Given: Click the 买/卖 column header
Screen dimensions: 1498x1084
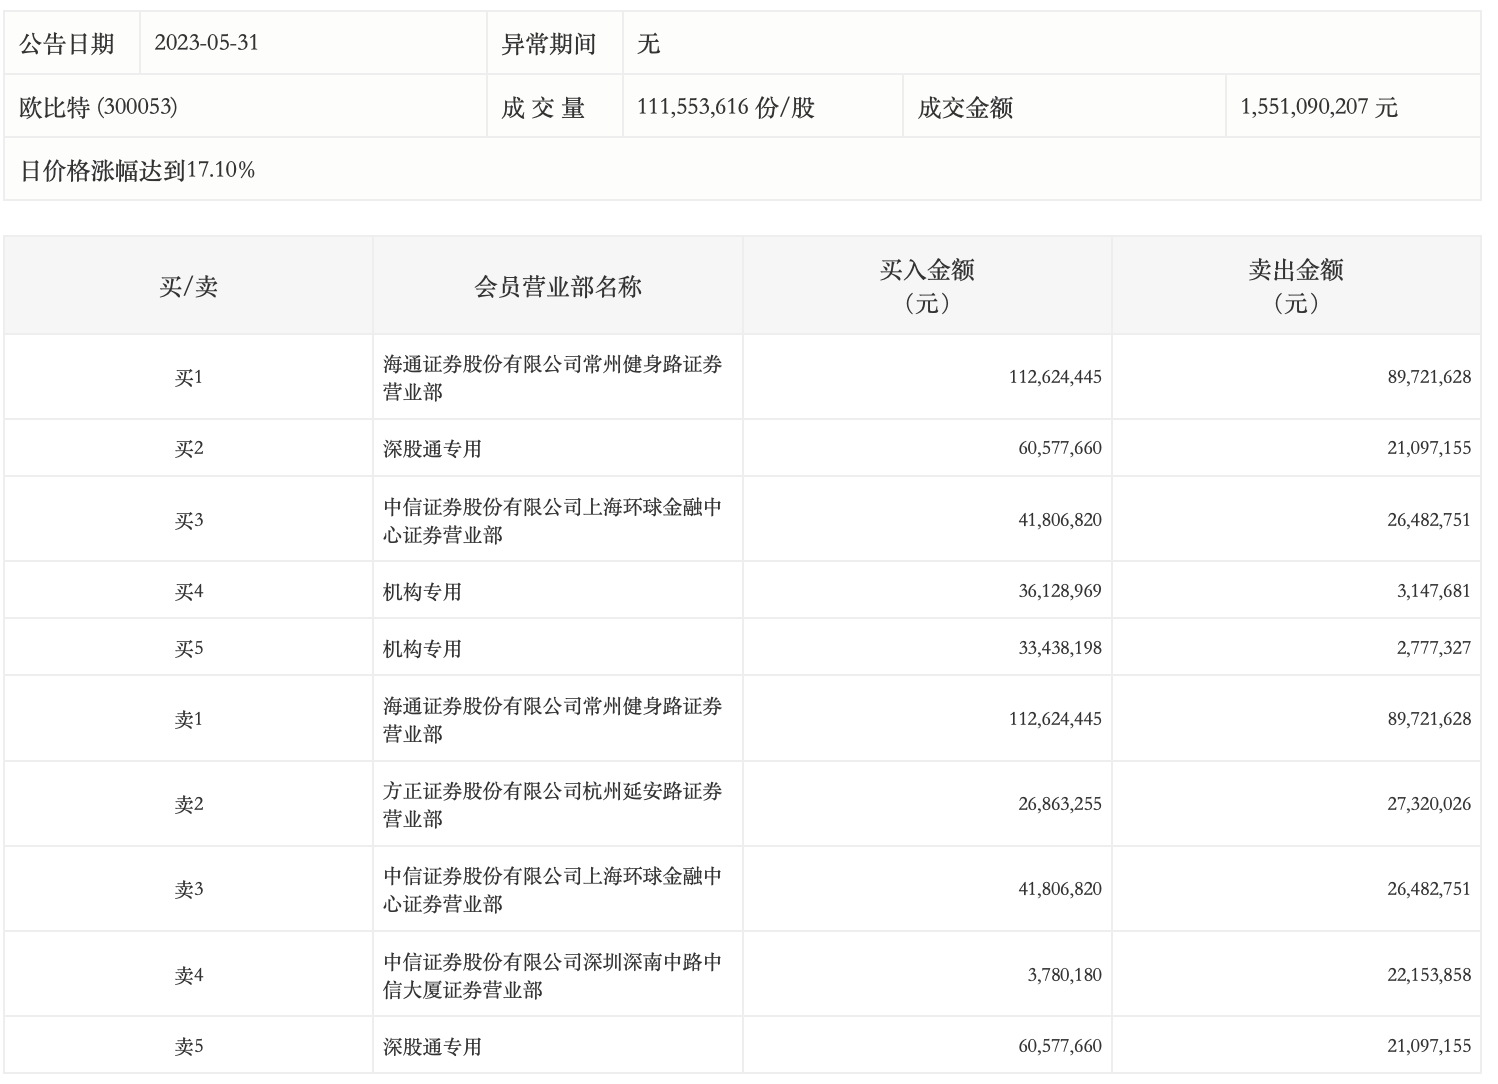Looking at the screenshot, I should click(x=188, y=287).
